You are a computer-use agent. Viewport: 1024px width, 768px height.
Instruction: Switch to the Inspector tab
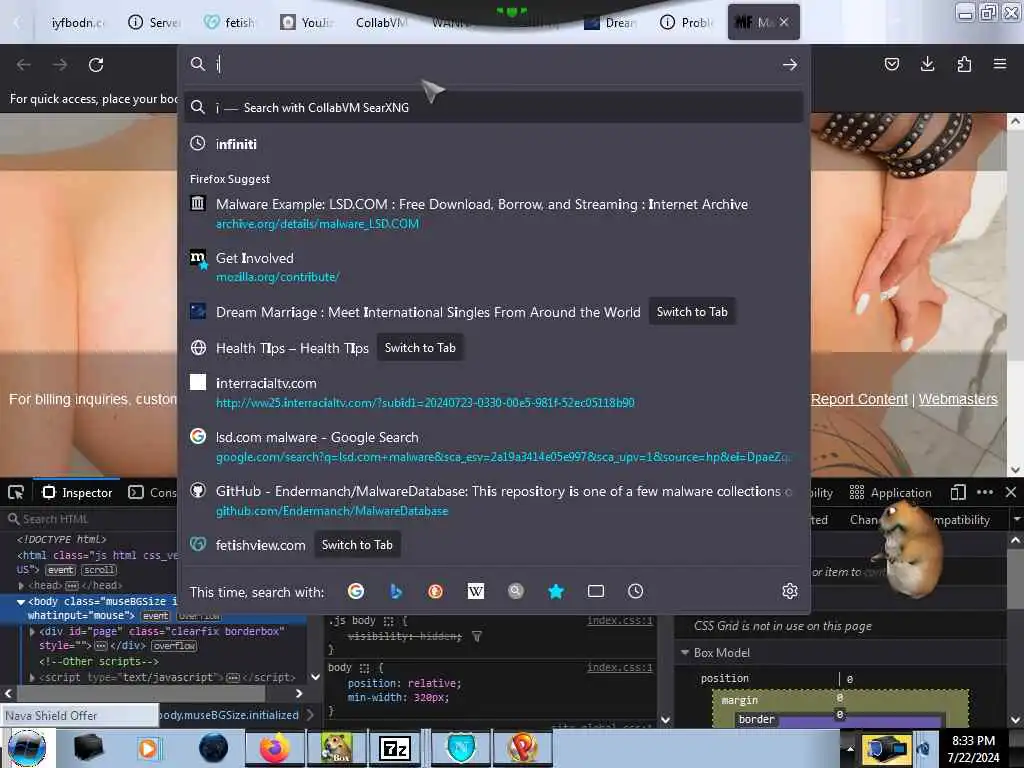pyautogui.click(x=77, y=493)
